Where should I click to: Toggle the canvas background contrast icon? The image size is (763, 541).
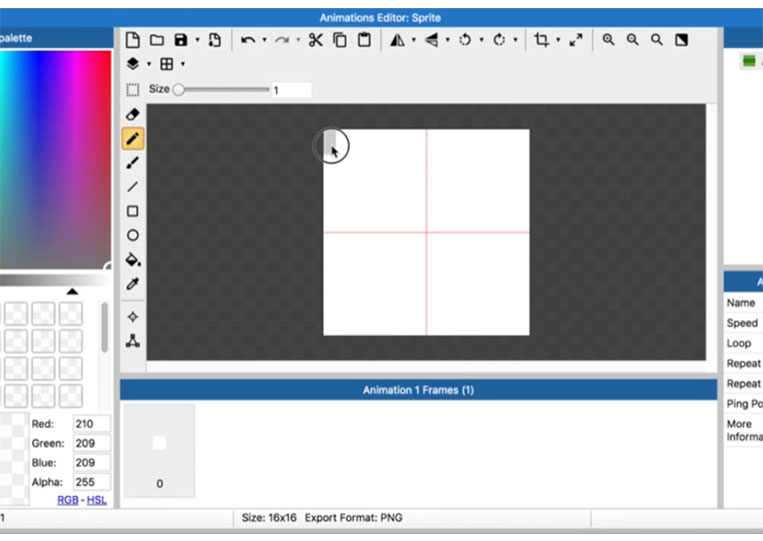point(681,40)
